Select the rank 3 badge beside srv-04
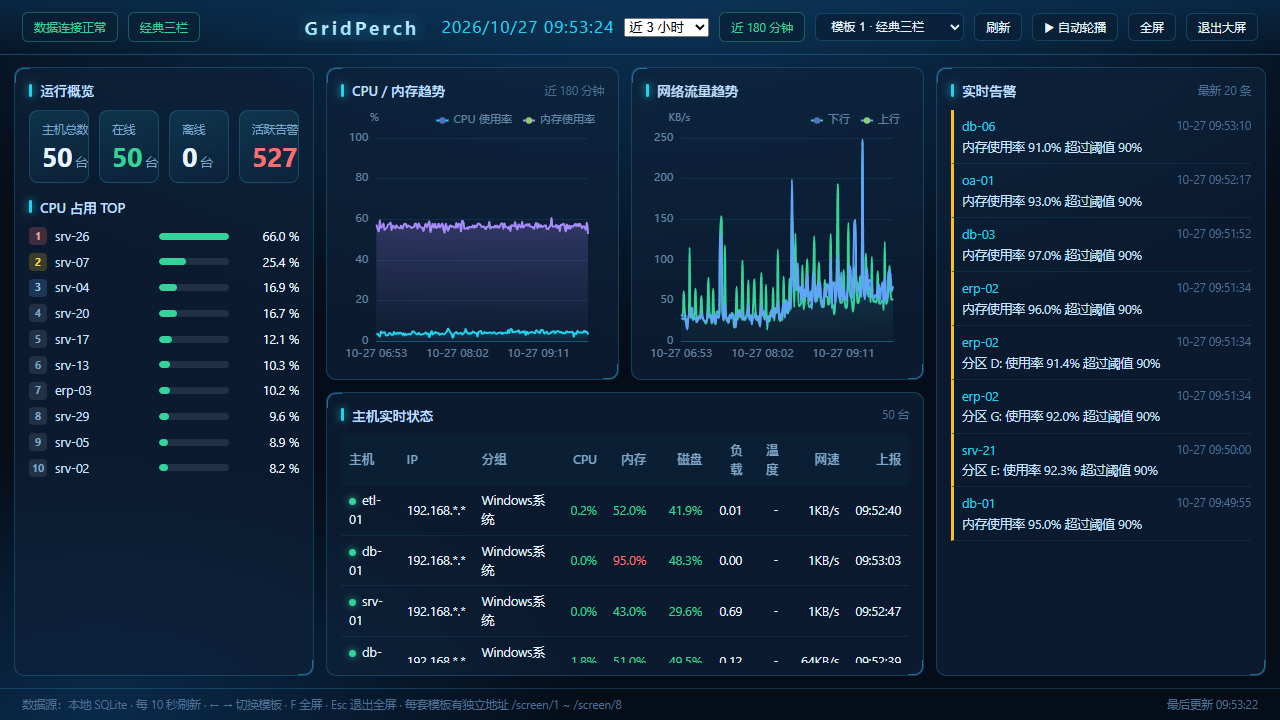The height and width of the screenshot is (720, 1280). click(x=38, y=288)
